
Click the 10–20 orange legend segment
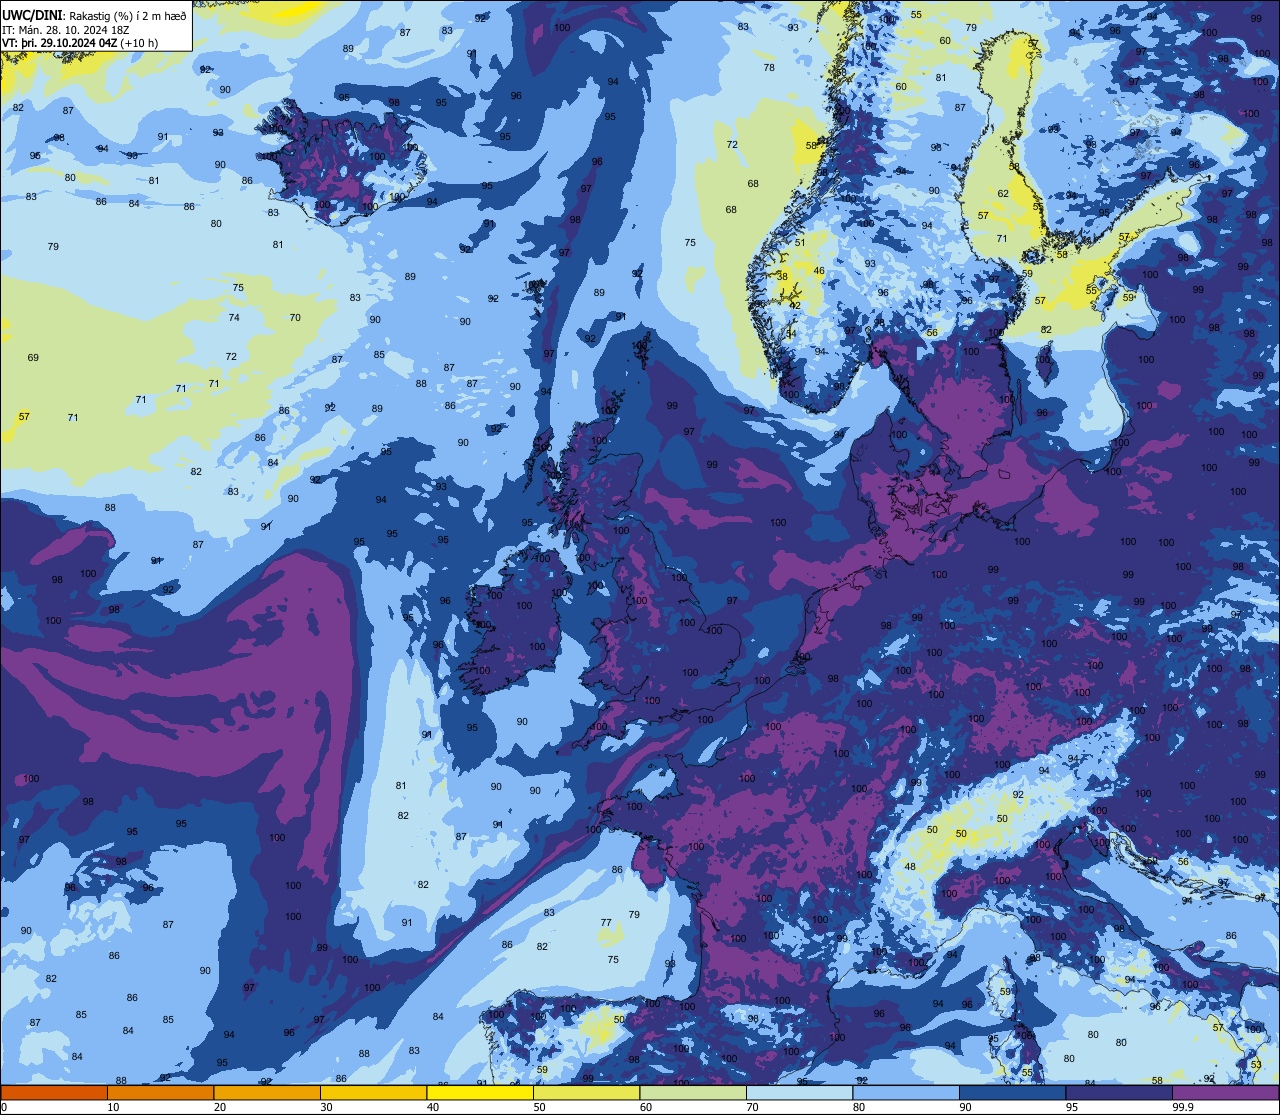[160, 1092]
